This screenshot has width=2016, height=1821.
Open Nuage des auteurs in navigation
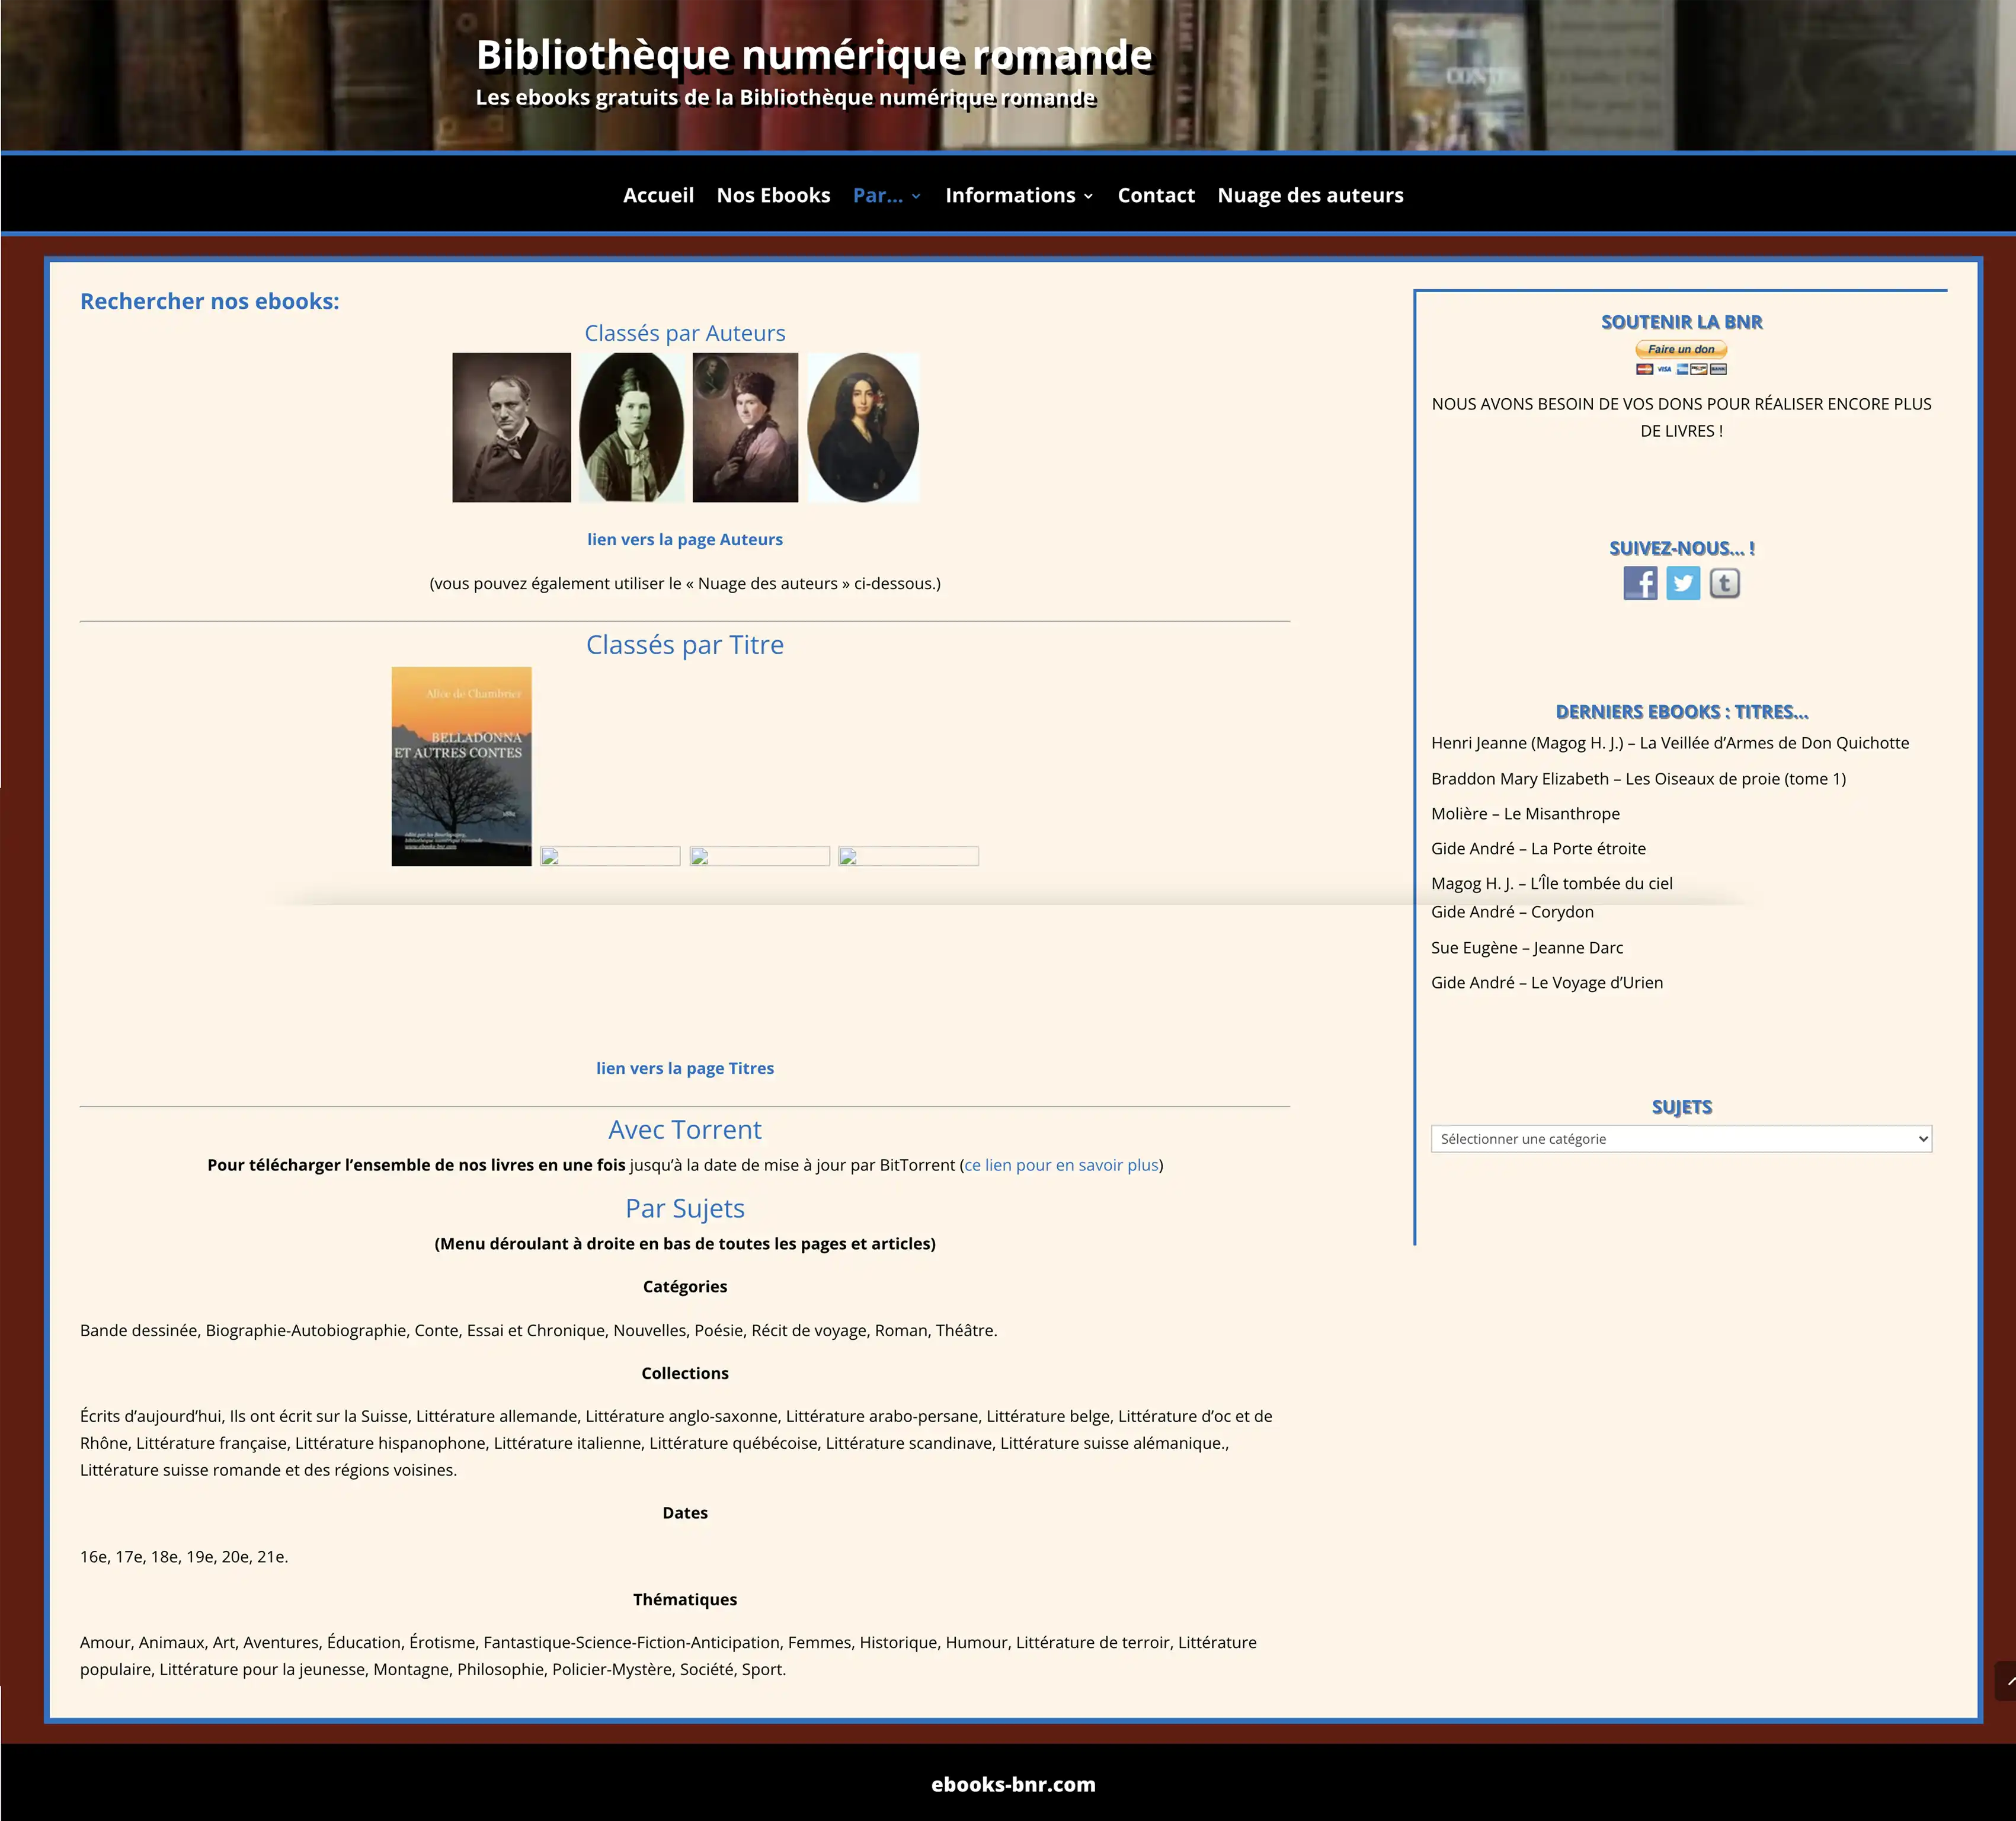1310,196
